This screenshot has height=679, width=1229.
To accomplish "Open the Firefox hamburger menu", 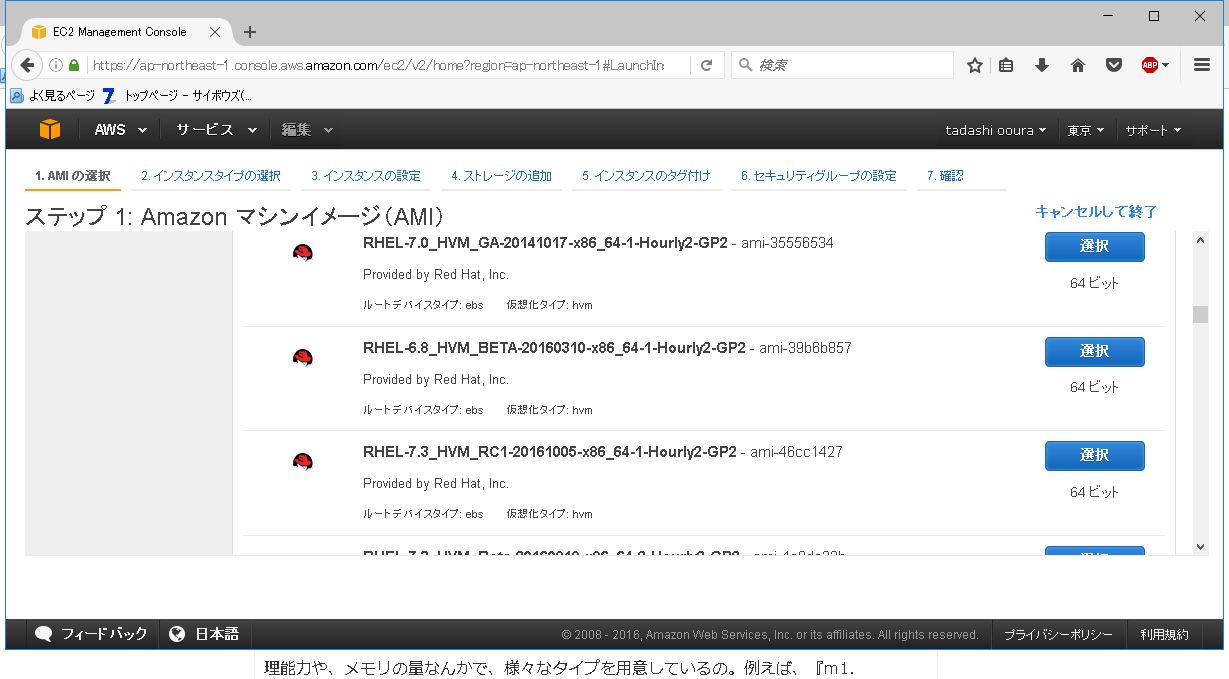I will click(1202, 65).
